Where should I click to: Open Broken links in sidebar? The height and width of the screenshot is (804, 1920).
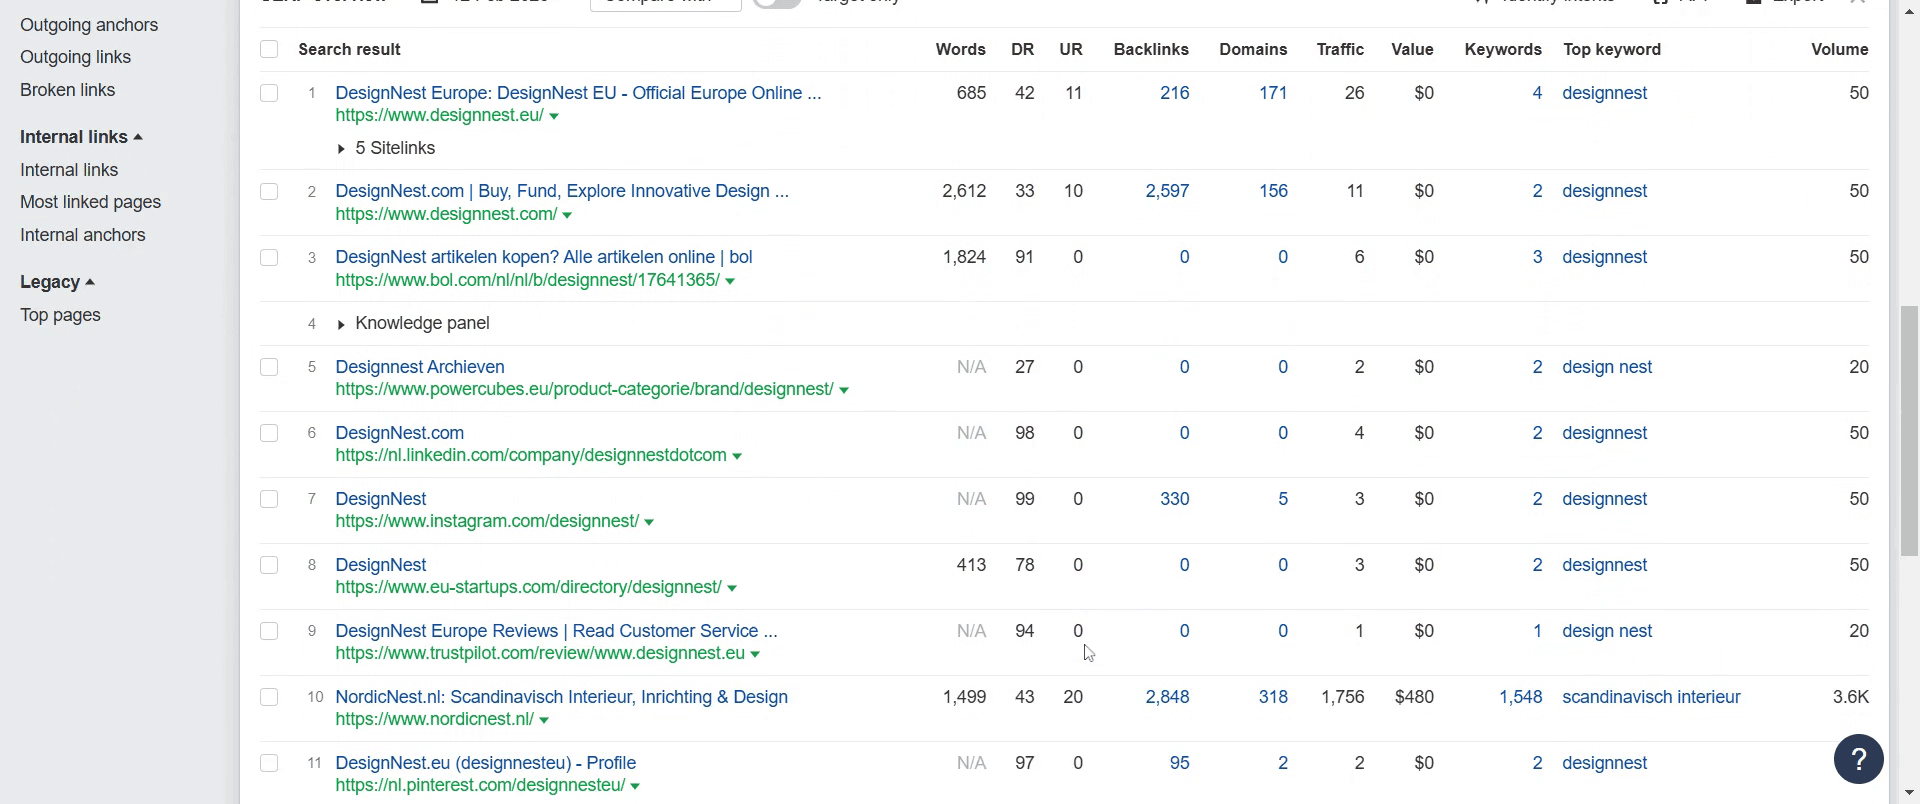pyautogui.click(x=68, y=90)
